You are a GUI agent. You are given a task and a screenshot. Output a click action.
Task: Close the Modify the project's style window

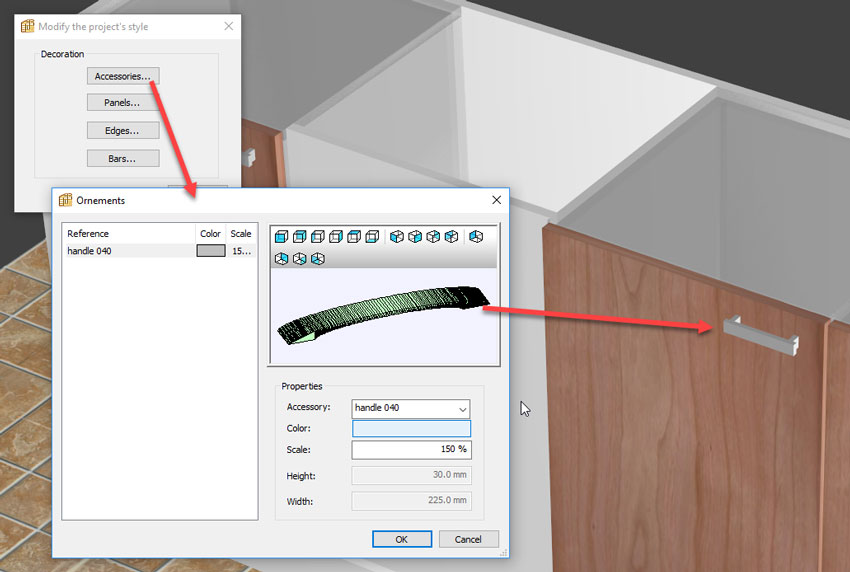pyautogui.click(x=229, y=26)
